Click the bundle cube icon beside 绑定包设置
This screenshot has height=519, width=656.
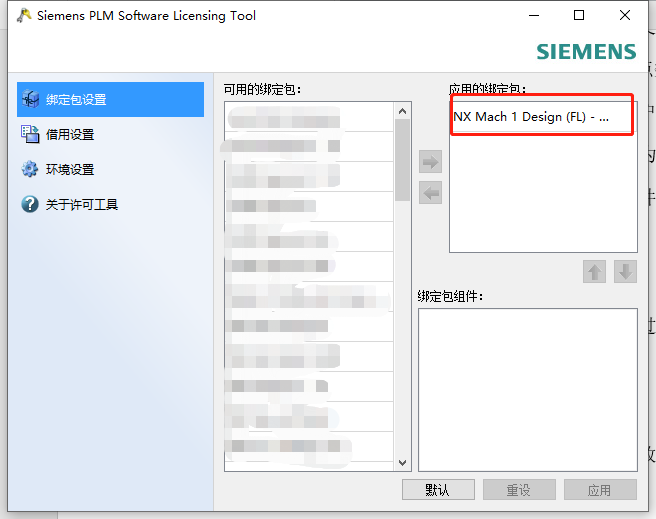click(31, 99)
